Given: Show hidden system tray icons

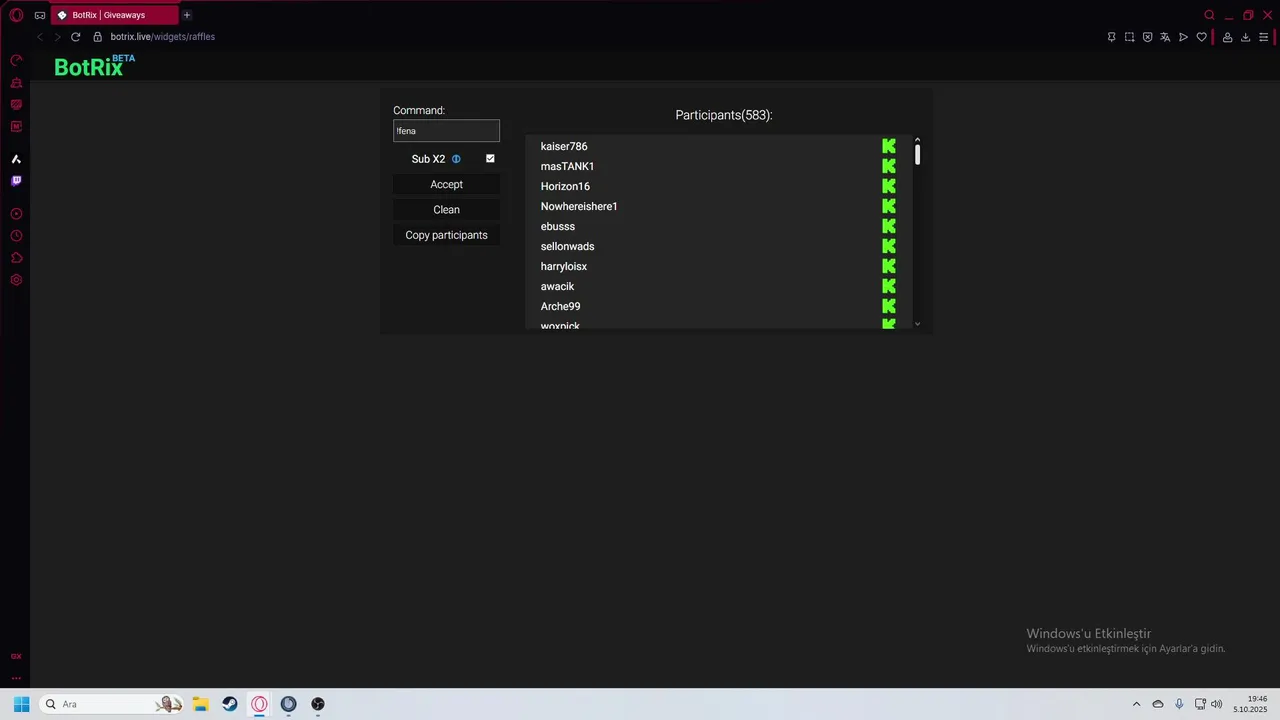Looking at the screenshot, I should point(1136,704).
